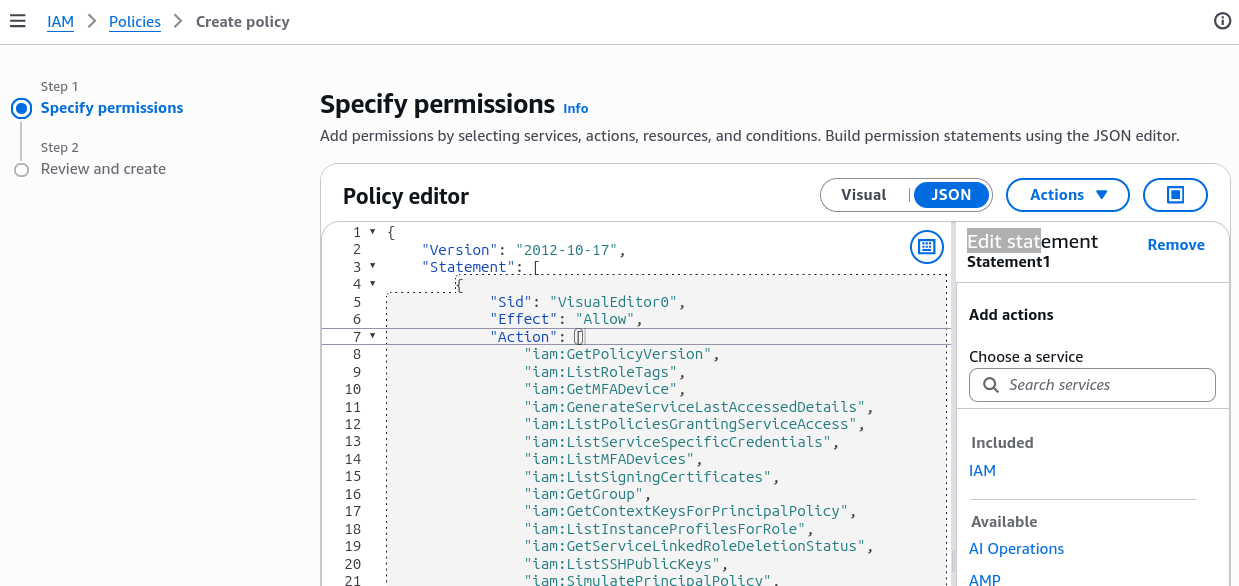The width and height of the screenshot is (1239, 586).
Task: Select AMP available service
Action: coord(985,579)
